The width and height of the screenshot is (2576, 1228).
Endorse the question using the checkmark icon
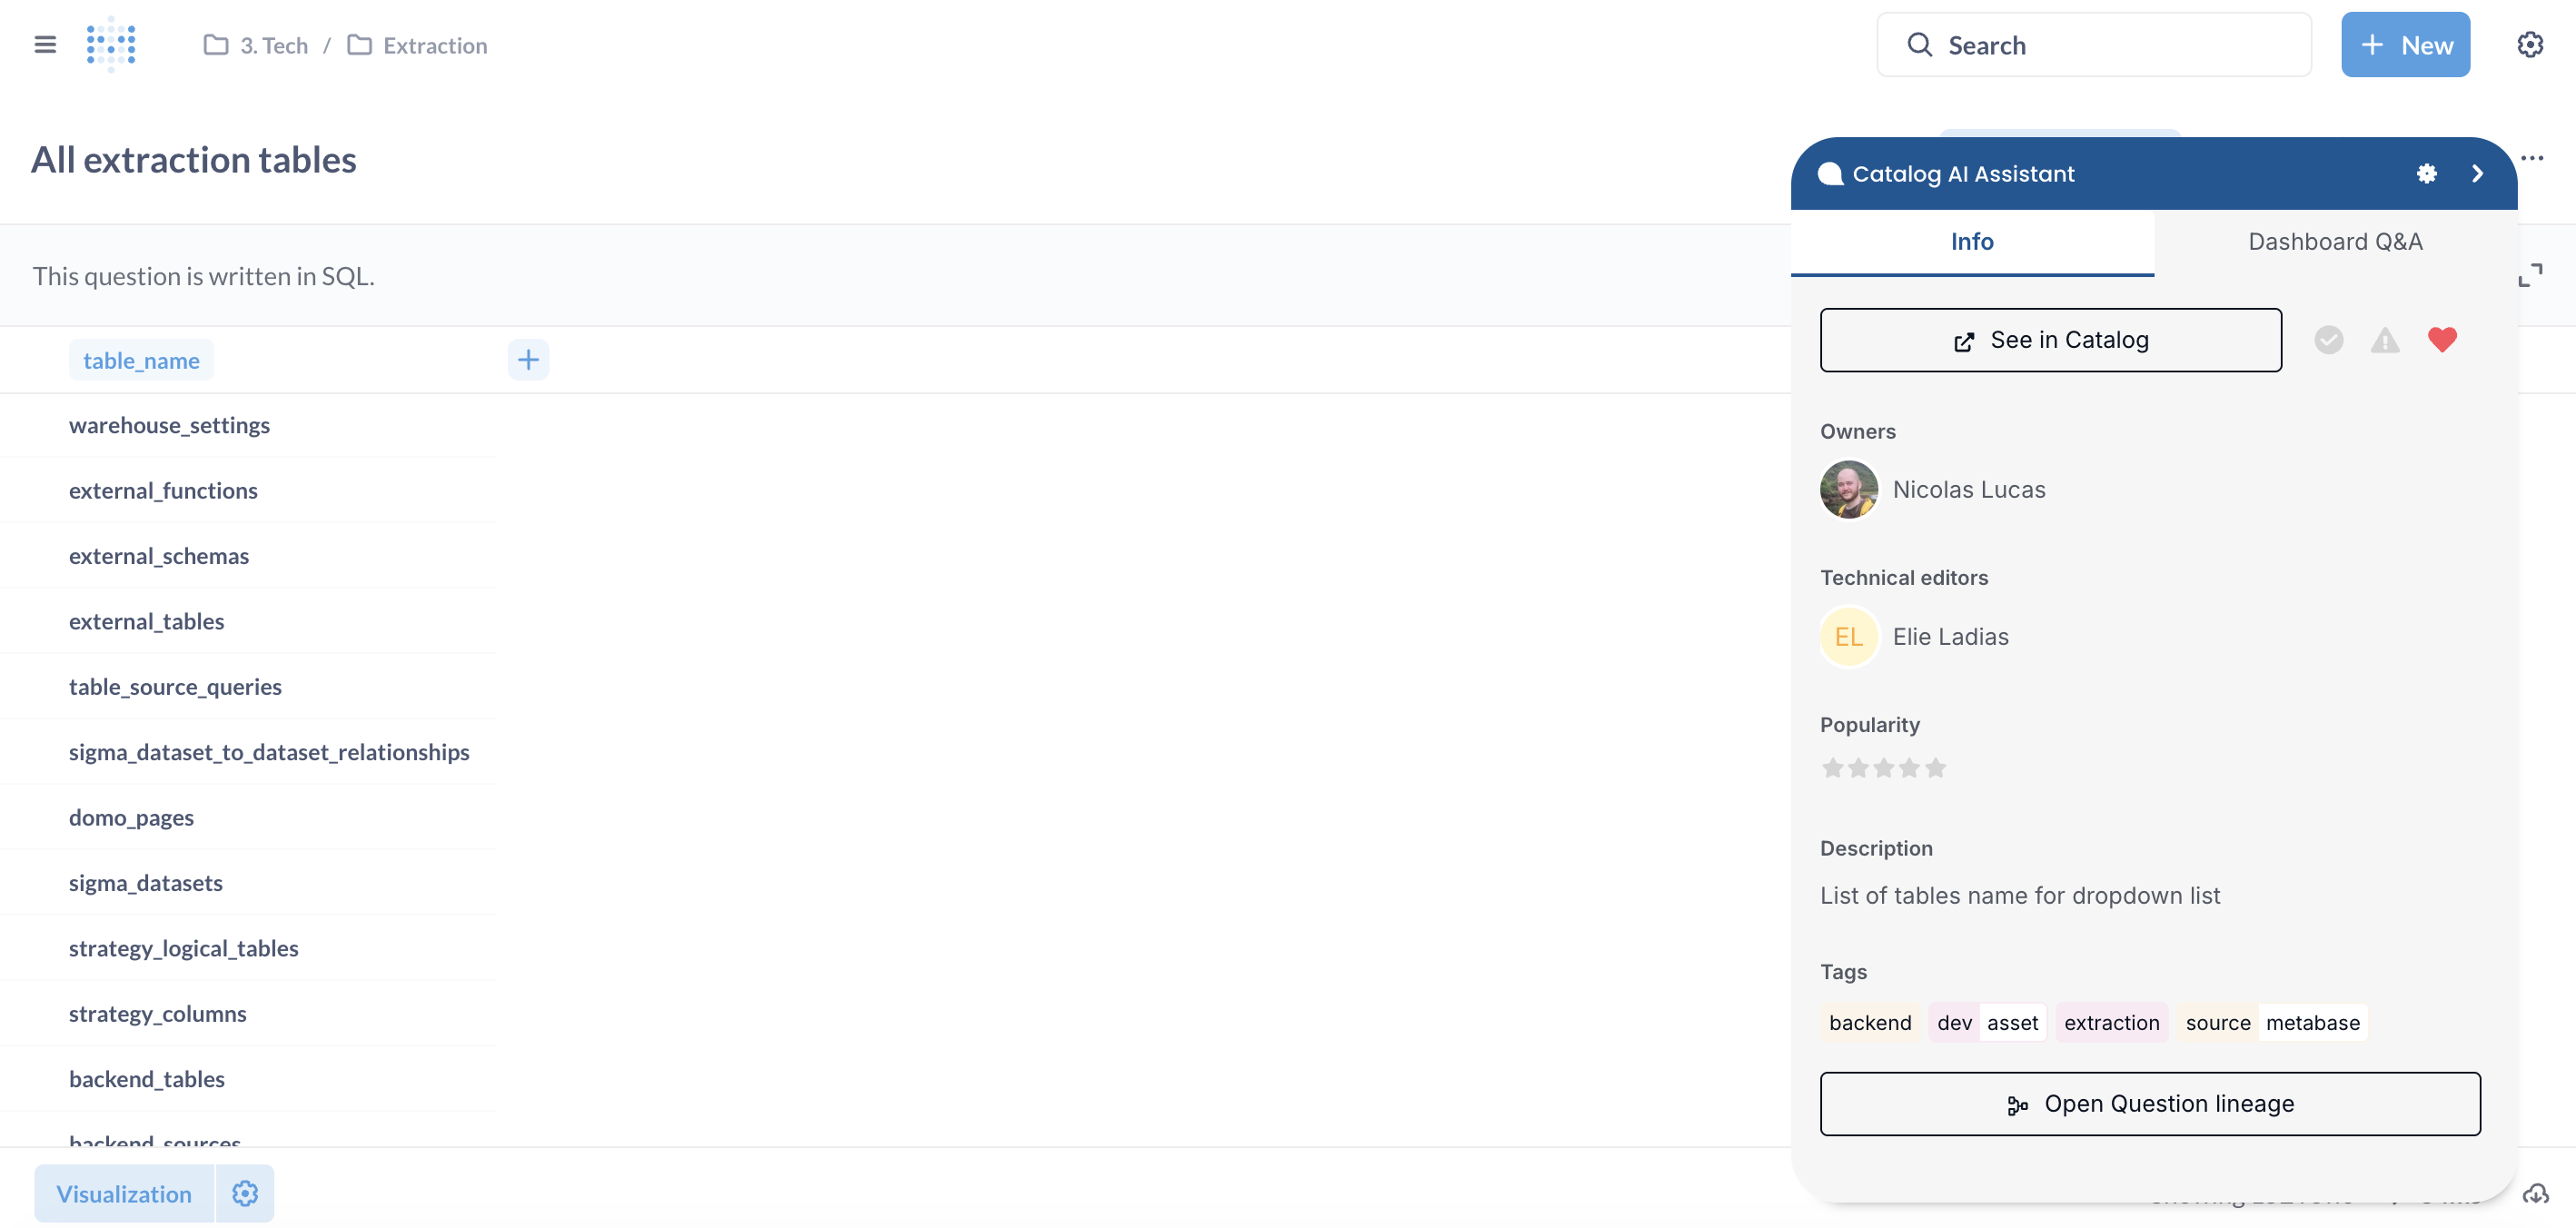pos(2330,340)
